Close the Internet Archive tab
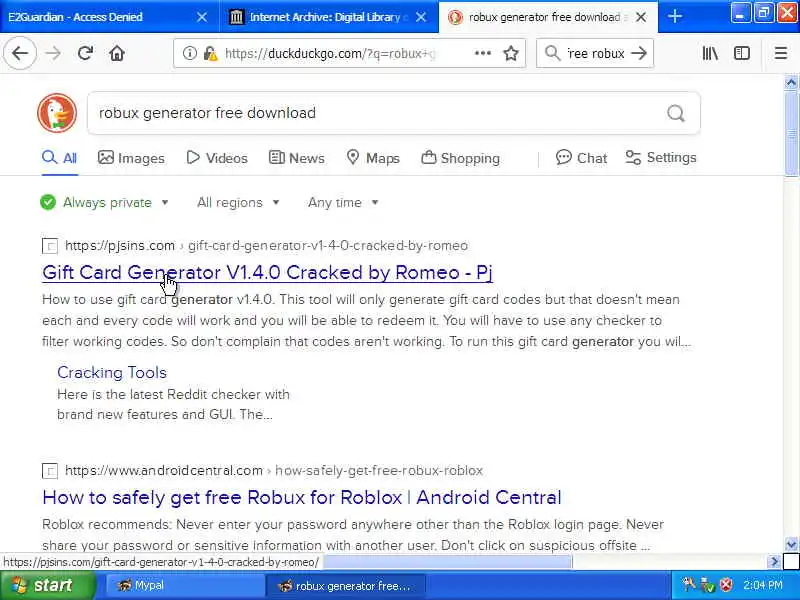This screenshot has height=600, width=800. pyautogui.click(x=421, y=17)
